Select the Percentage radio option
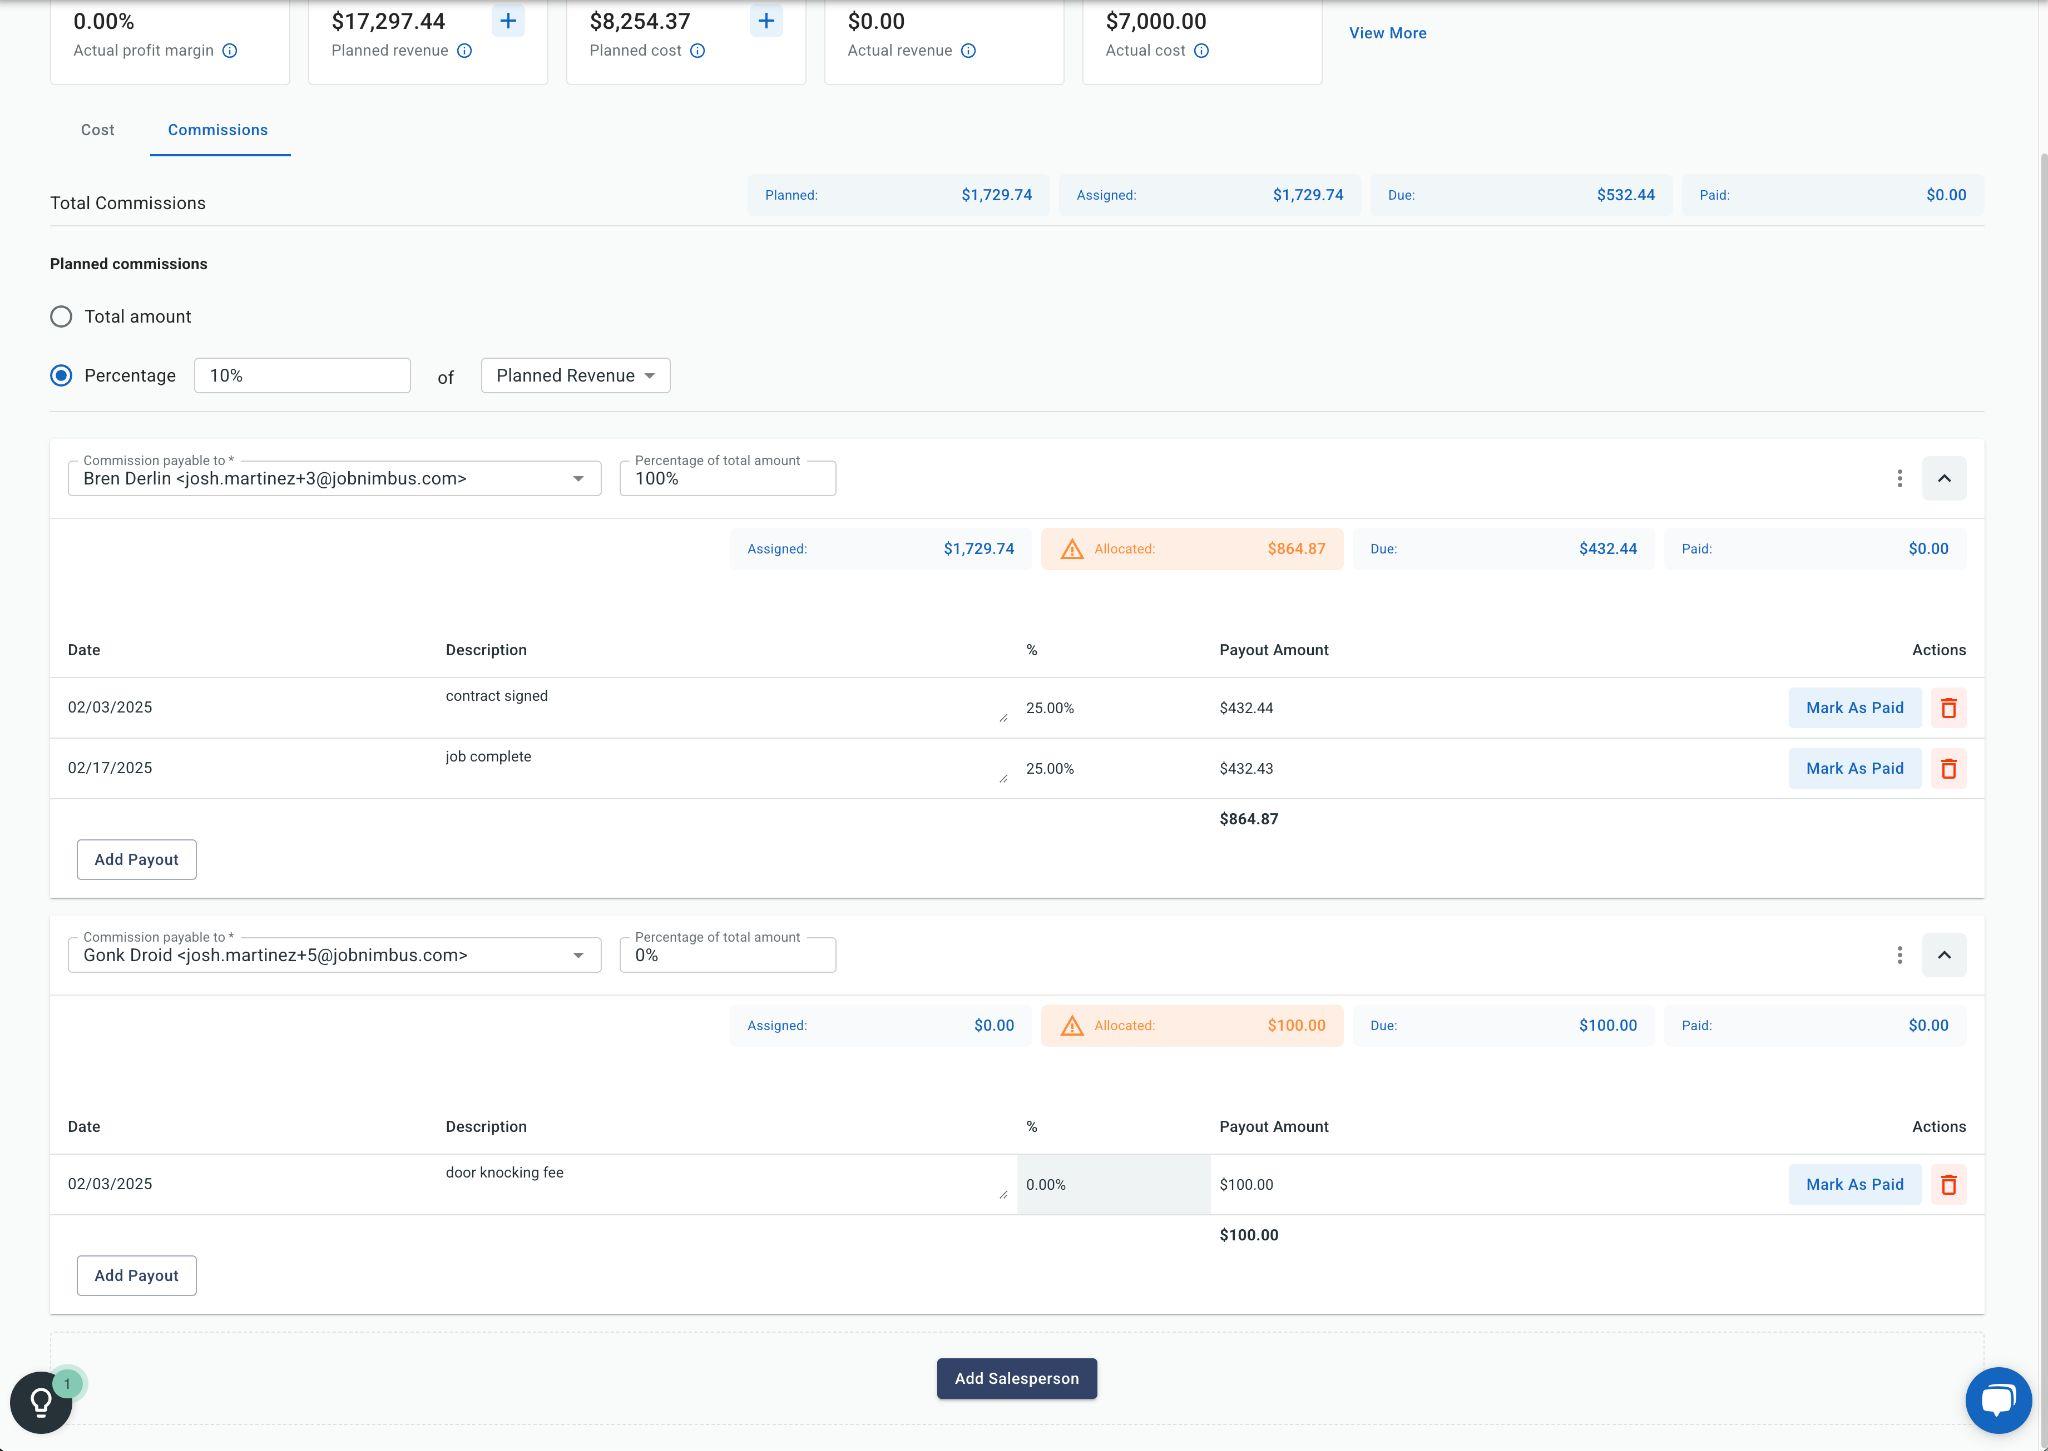This screenshot has width=2048, height=1451. coord(61,376)
